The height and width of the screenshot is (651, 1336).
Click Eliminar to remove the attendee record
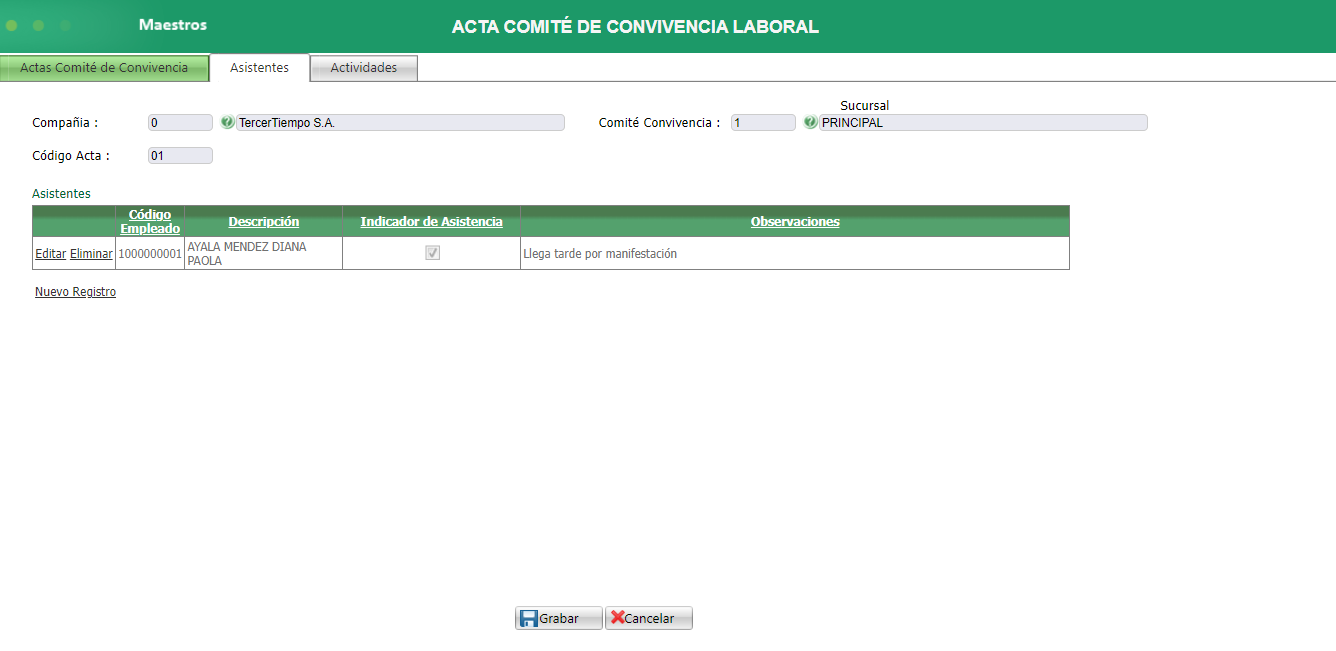click(x=91, y=253)
